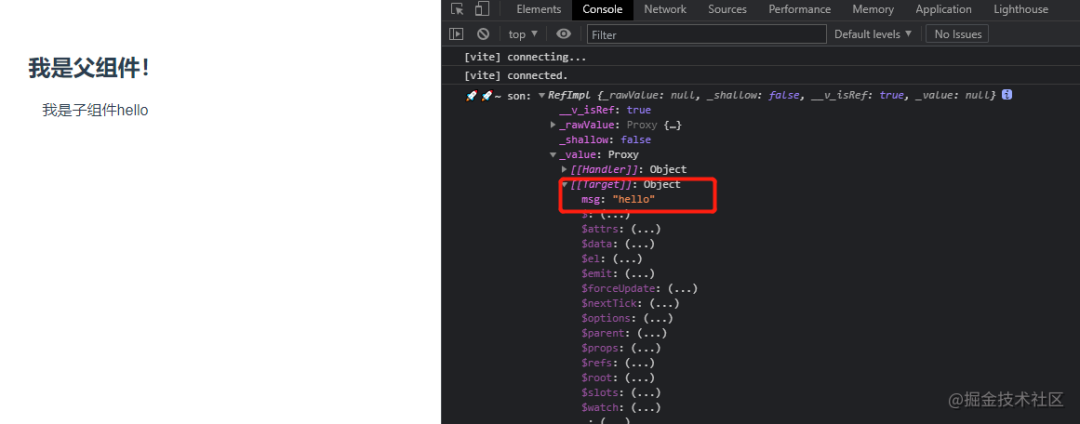Screen dimensions: 1080x424
Task: Collapse the [[Target]] Object node
Action: (564, 185)
